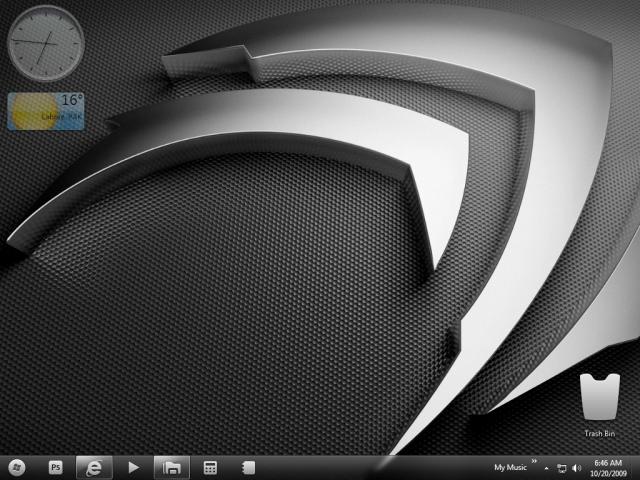Image resolution: width=640 pixels, height=480 pixels.
Task: Click the 6:46 AM clock in tray
Action: coord(608,463)
